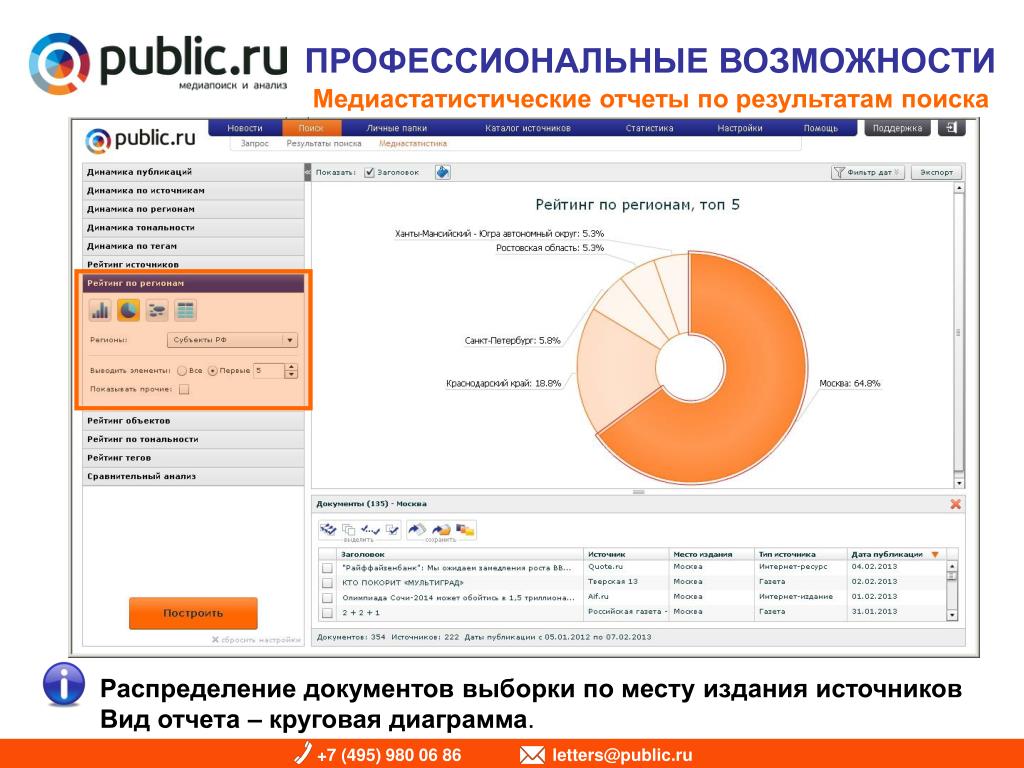Click the Поддержка button
This screenshot has width=1024, height=768.
coord(897,128)
